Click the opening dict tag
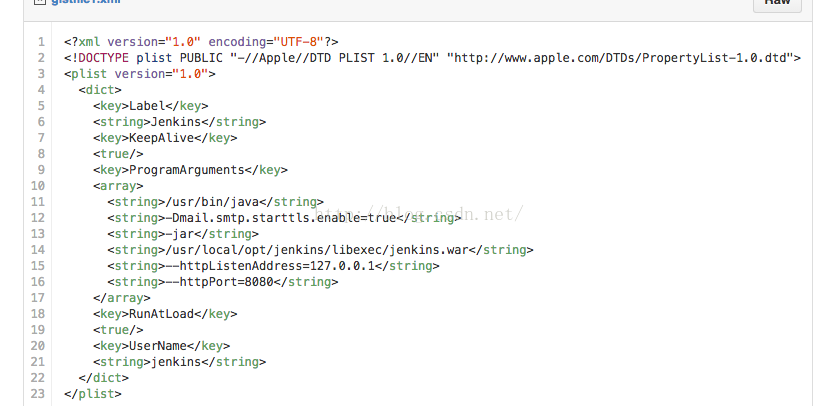Viewport: 819px width, 406px height. [x=100, y=90]
